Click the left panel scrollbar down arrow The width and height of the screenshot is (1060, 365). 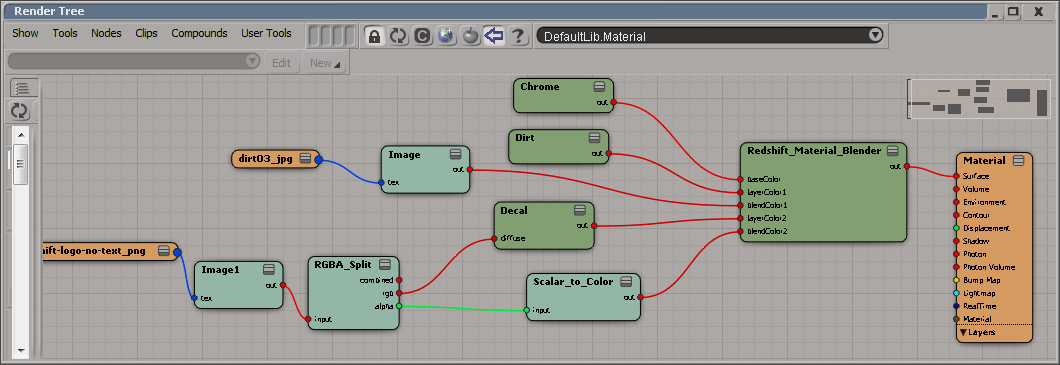point(21,350)
